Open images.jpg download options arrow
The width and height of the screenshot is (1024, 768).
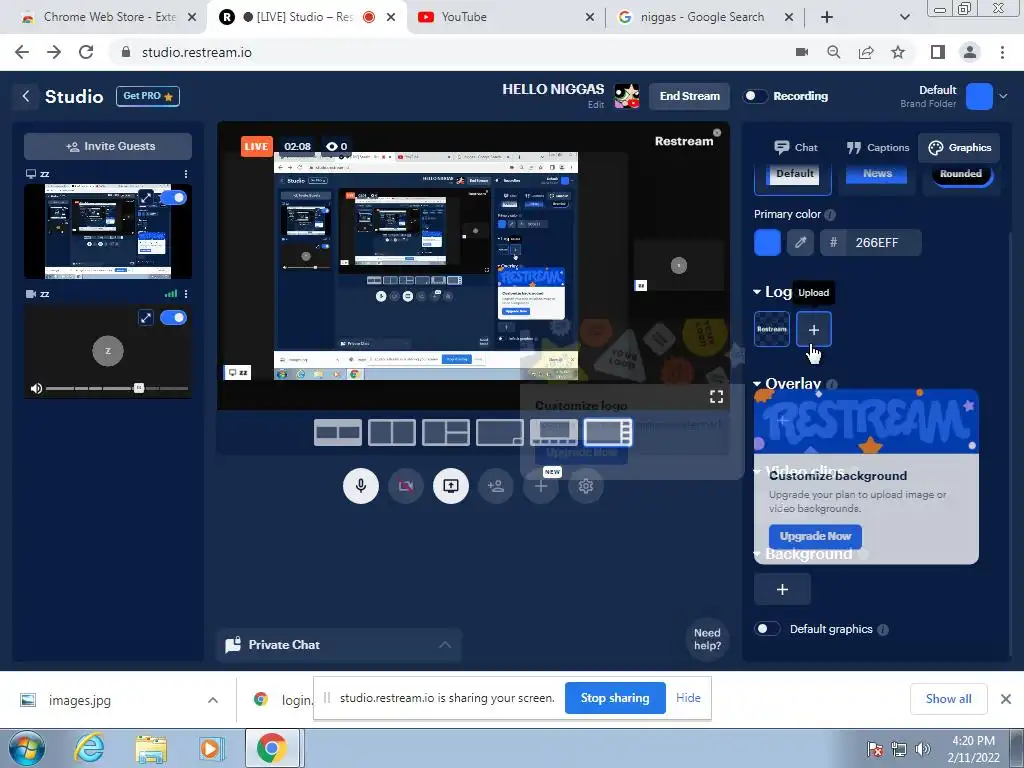[x=213, y=700]
